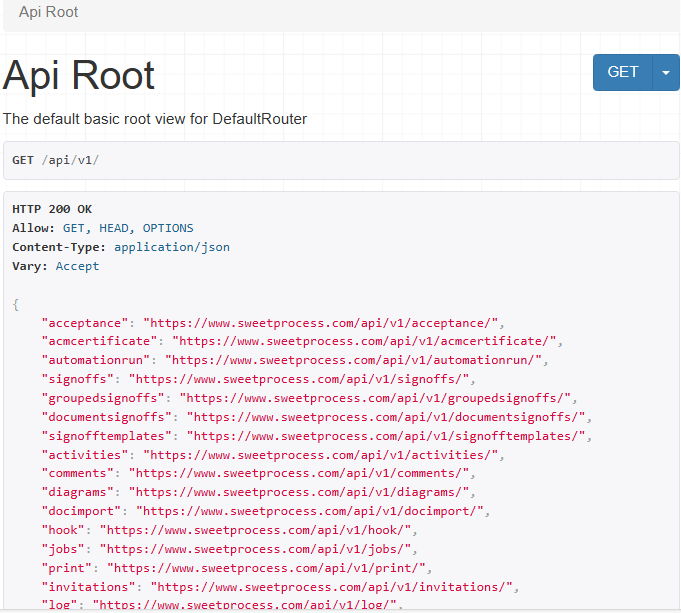Click the Api Root breadcrumb link

point(48,12)
